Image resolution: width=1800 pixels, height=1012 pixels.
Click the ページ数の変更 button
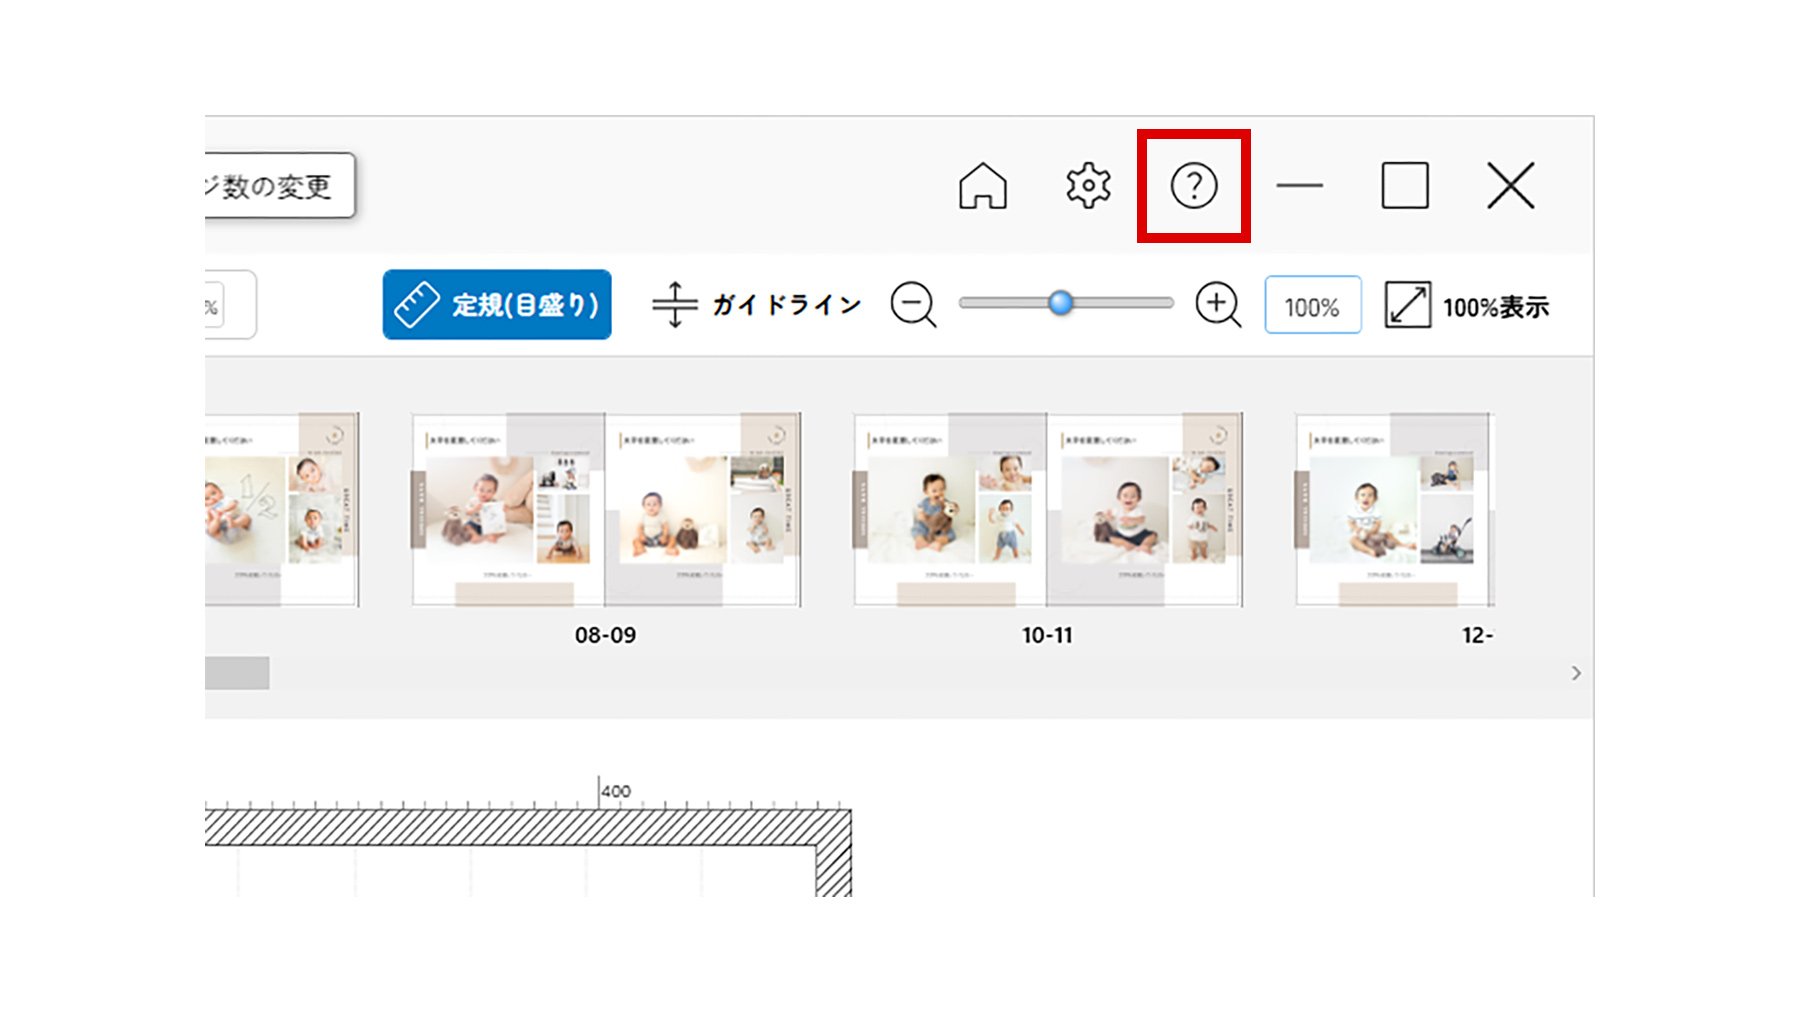point(279,185)
